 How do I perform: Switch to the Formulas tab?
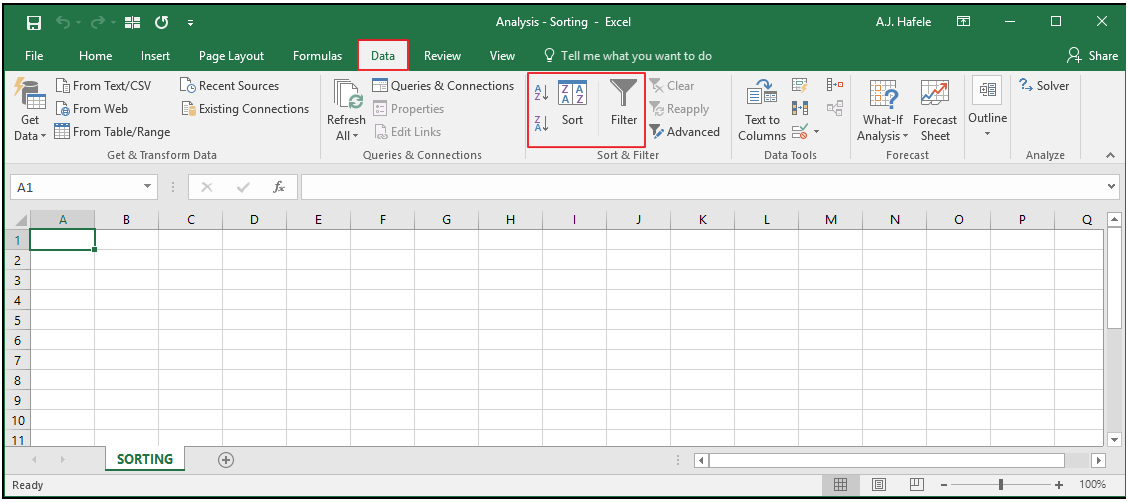pyautogui.click(x=317, y=55)
